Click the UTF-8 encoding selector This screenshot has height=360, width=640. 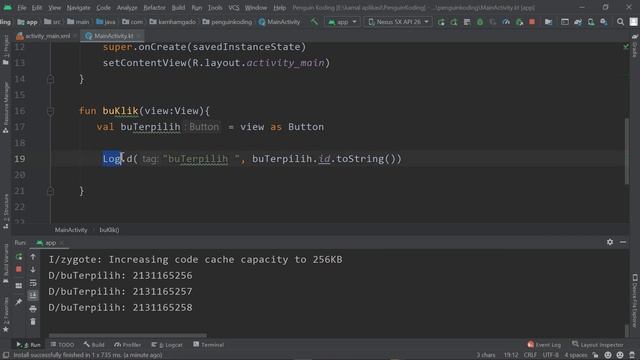[x=550, y=355]
